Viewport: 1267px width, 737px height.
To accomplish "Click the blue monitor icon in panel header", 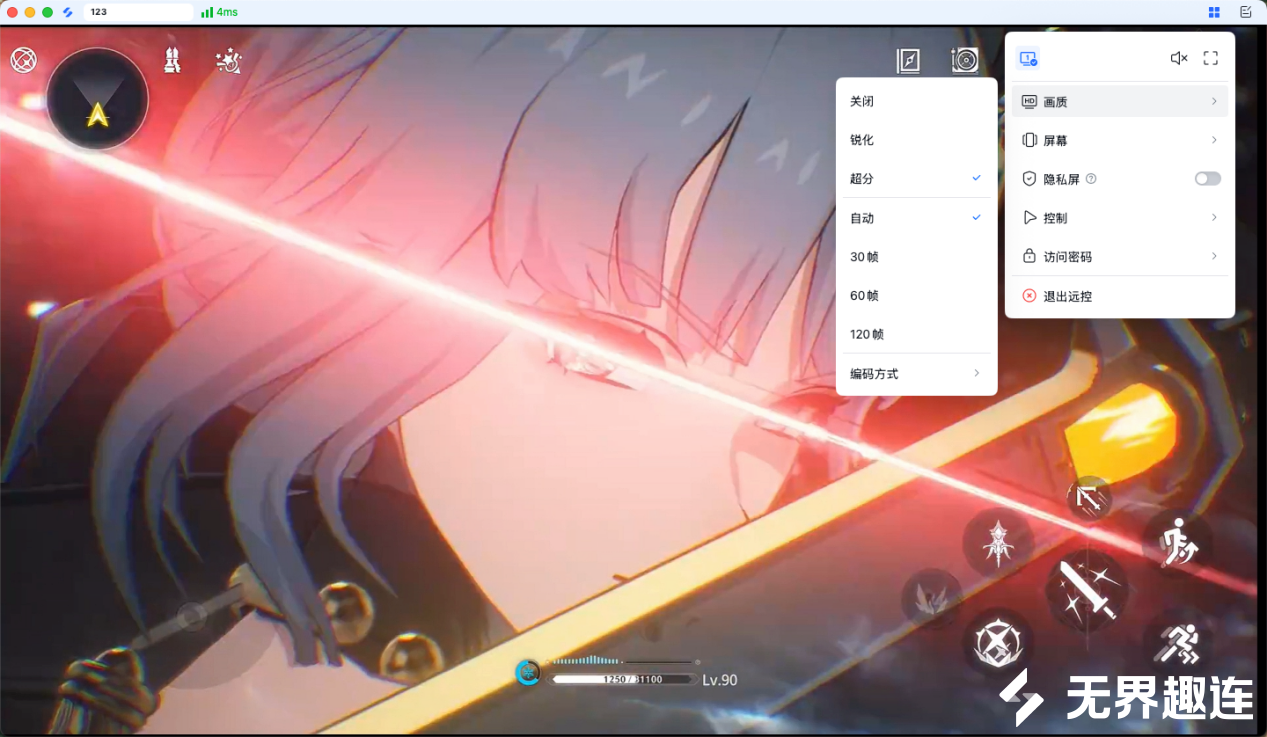I will click(x=1028, y=58).
